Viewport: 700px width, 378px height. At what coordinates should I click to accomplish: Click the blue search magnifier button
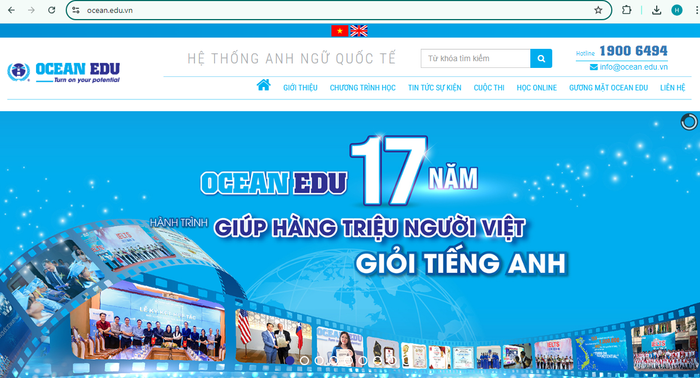point(541,58)
